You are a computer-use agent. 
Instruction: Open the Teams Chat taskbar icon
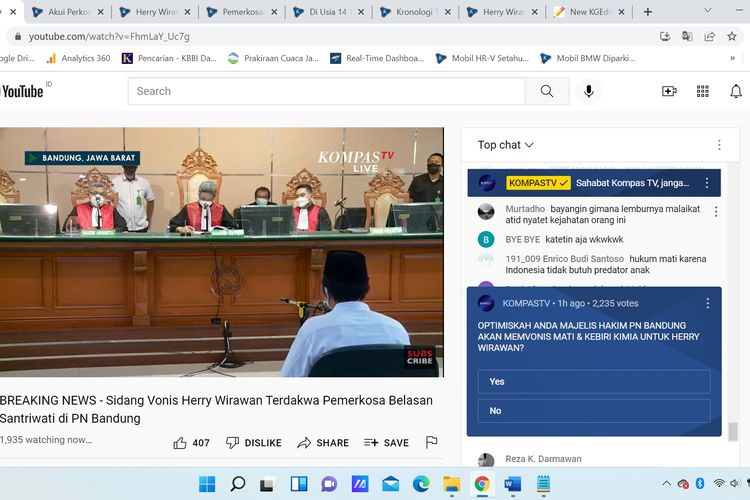tap(329, 484)
